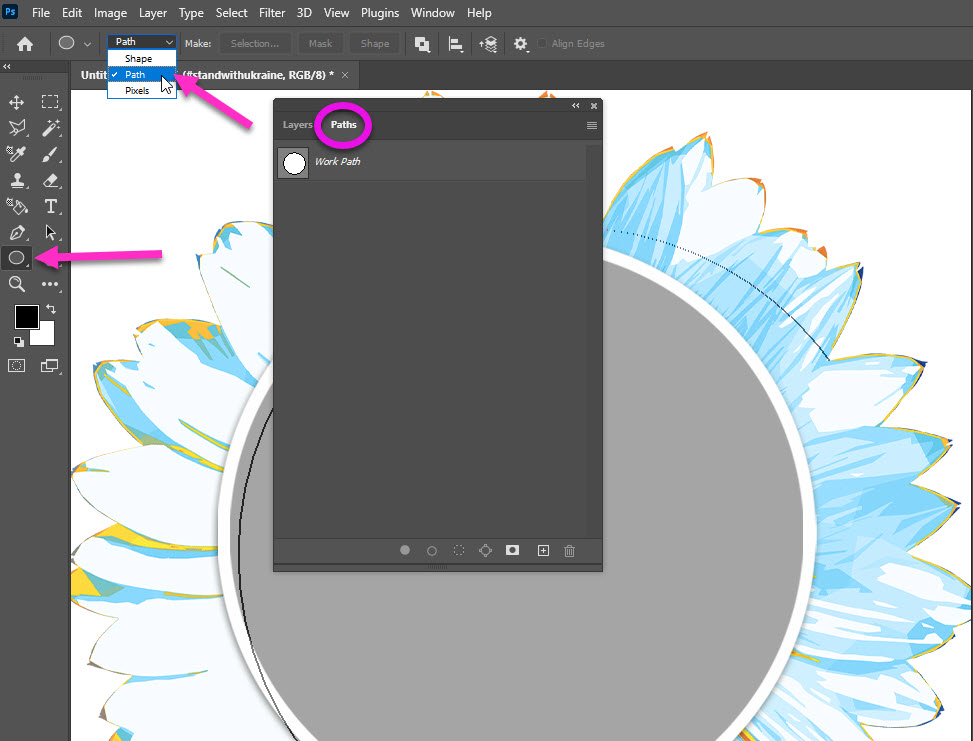Open the Select menu
This screenshot has width=973, height=741.
(231, 12)
